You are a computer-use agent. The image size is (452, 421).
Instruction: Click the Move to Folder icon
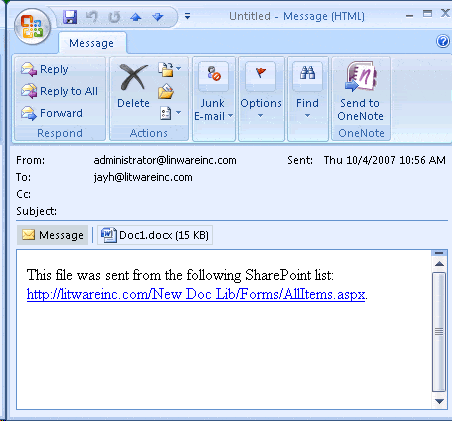click(x=165, y=69)
